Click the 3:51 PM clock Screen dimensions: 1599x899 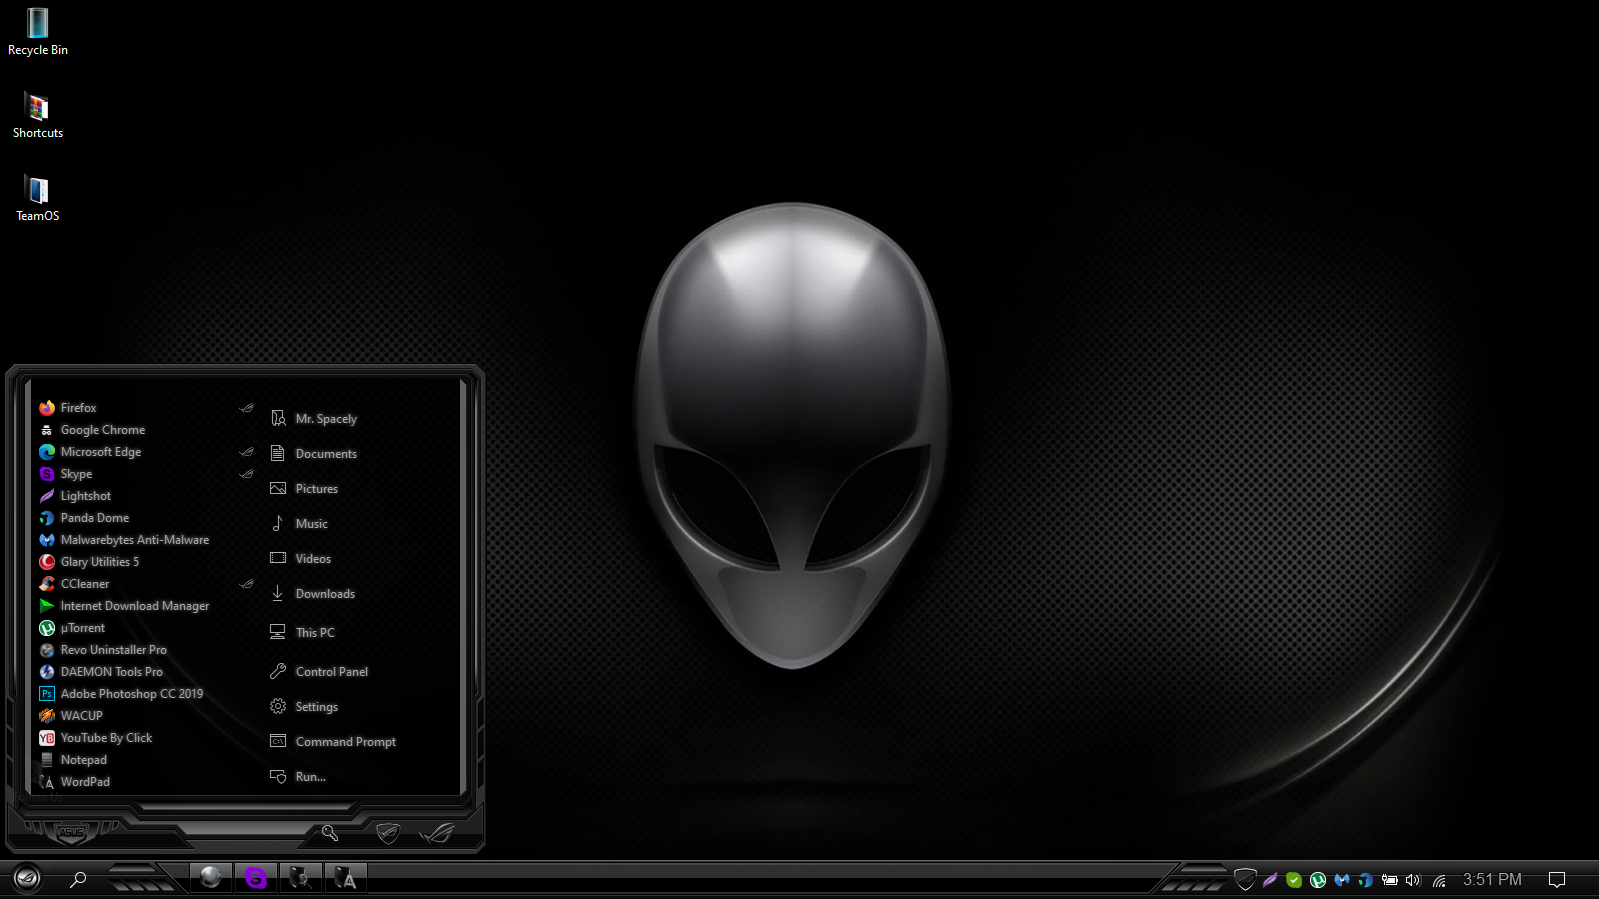[1492, 879]
